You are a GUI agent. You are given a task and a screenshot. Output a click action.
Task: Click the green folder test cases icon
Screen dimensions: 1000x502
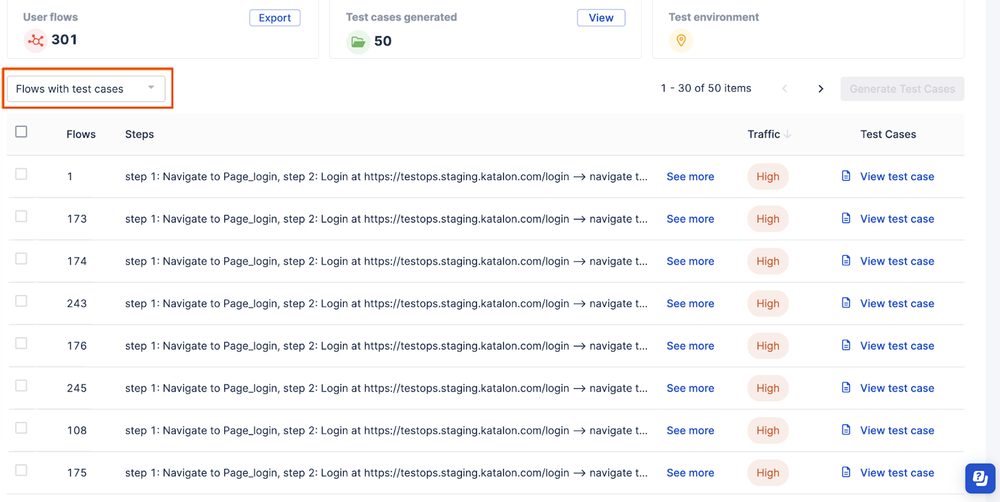point(357,42)
